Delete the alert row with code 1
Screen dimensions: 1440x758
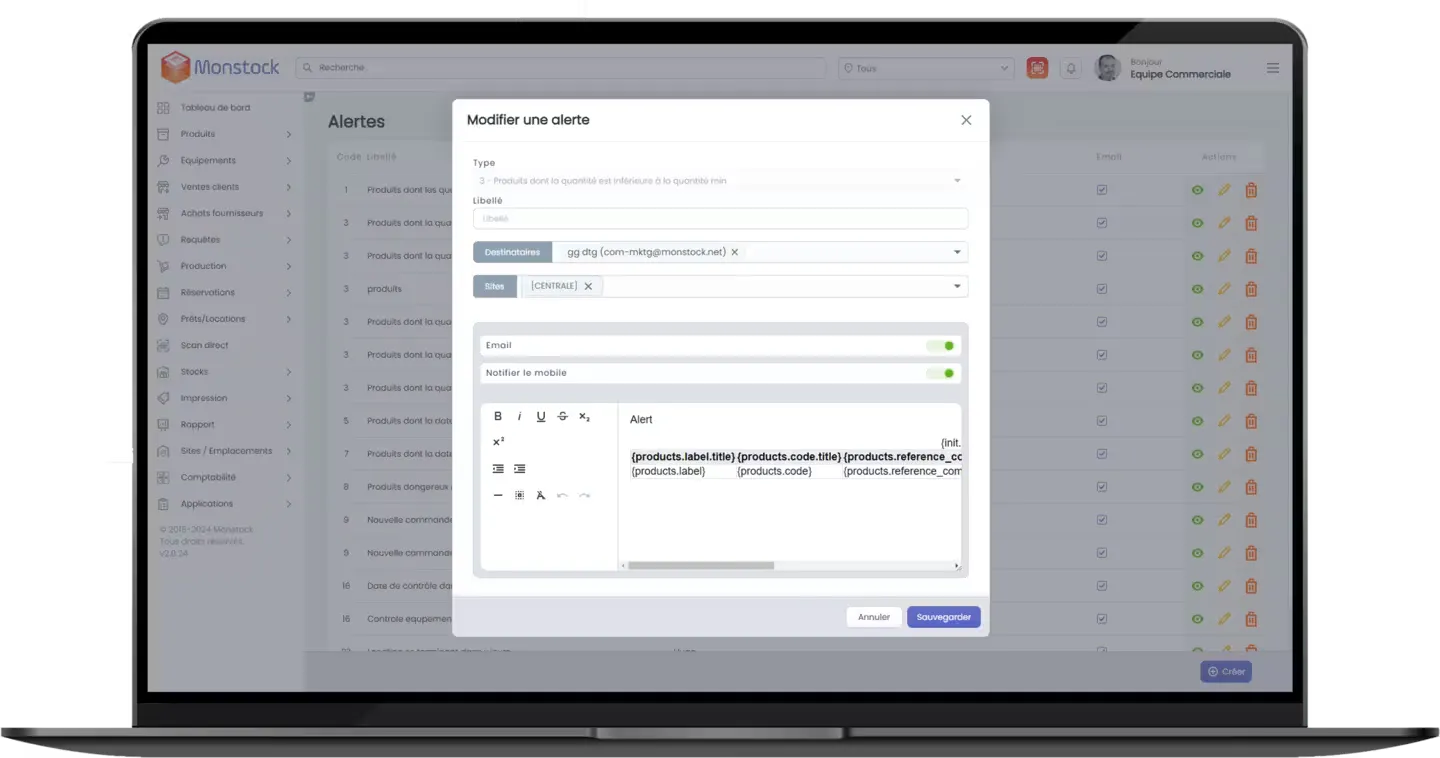pos(1251,190)
